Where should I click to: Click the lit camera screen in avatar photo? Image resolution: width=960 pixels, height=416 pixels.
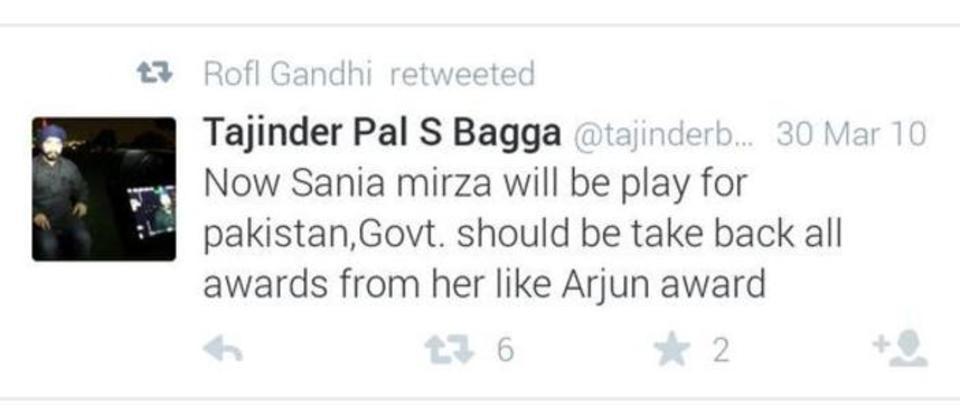(152, 210)
